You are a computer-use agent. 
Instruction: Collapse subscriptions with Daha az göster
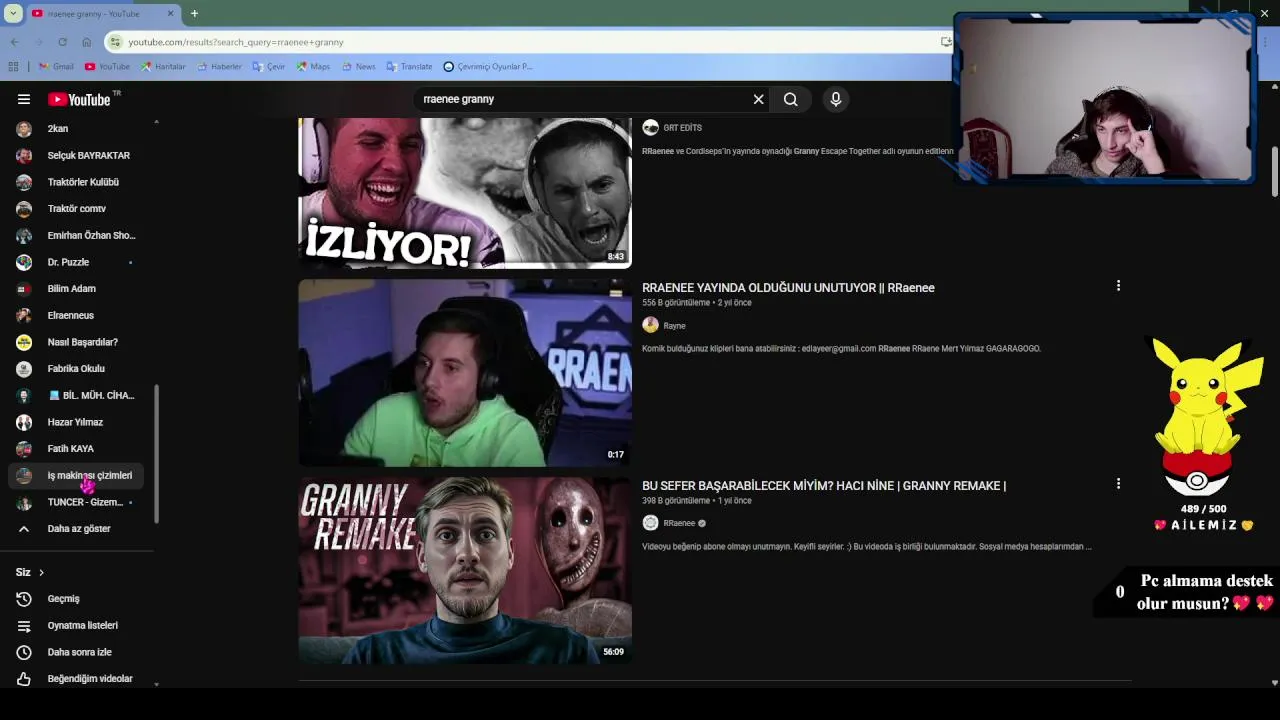(x=76, y=529)
